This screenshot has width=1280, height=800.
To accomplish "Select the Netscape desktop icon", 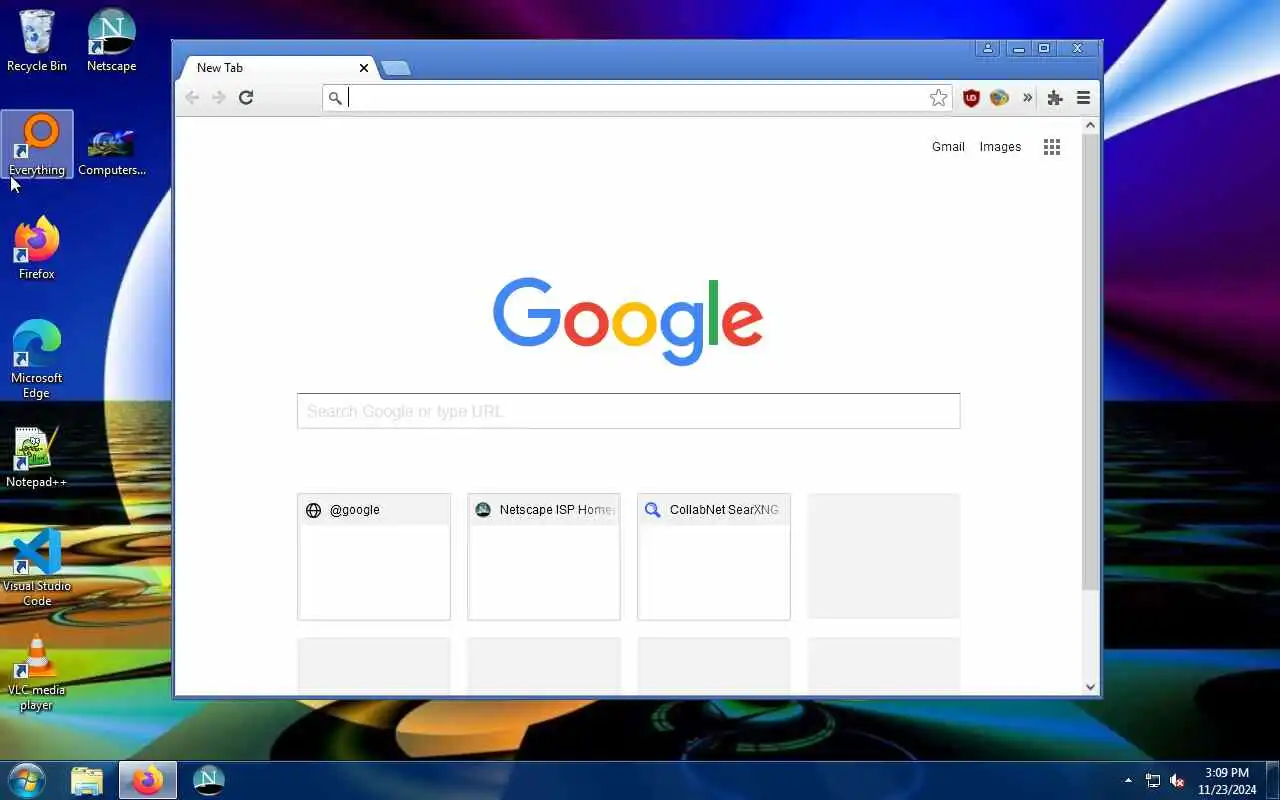I will pos(111,41).
